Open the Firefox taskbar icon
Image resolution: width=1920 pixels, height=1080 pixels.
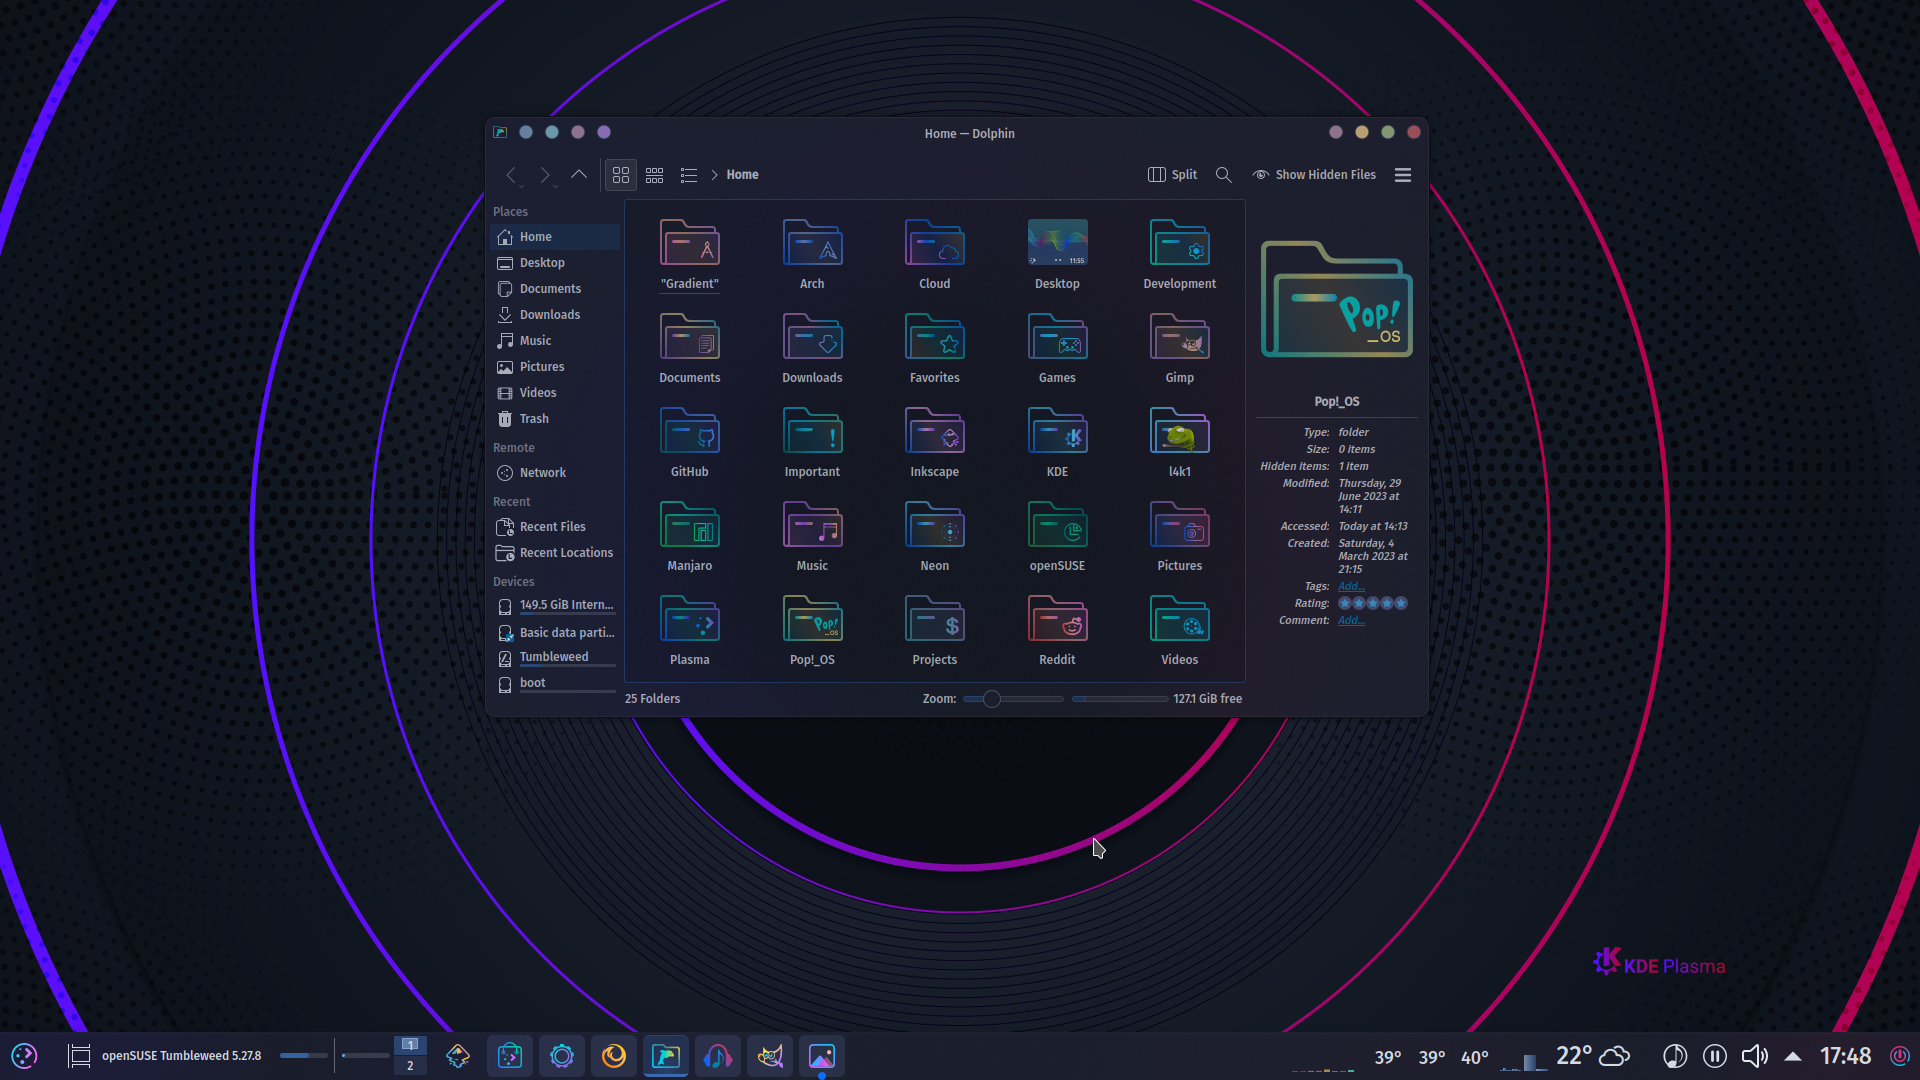pos(614,1056)
